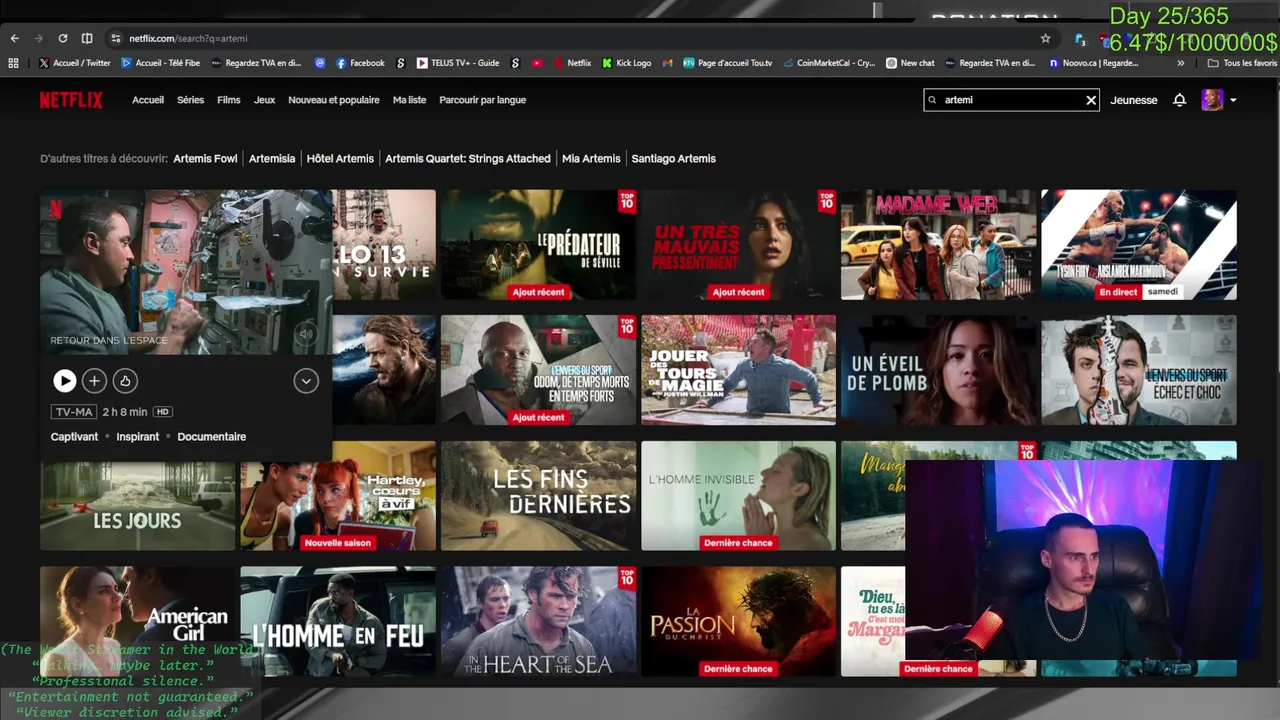Screen dimensions: 1280x720
Task: Expand the bookmarks overflow chevron
Action: tap(1181, 63)
